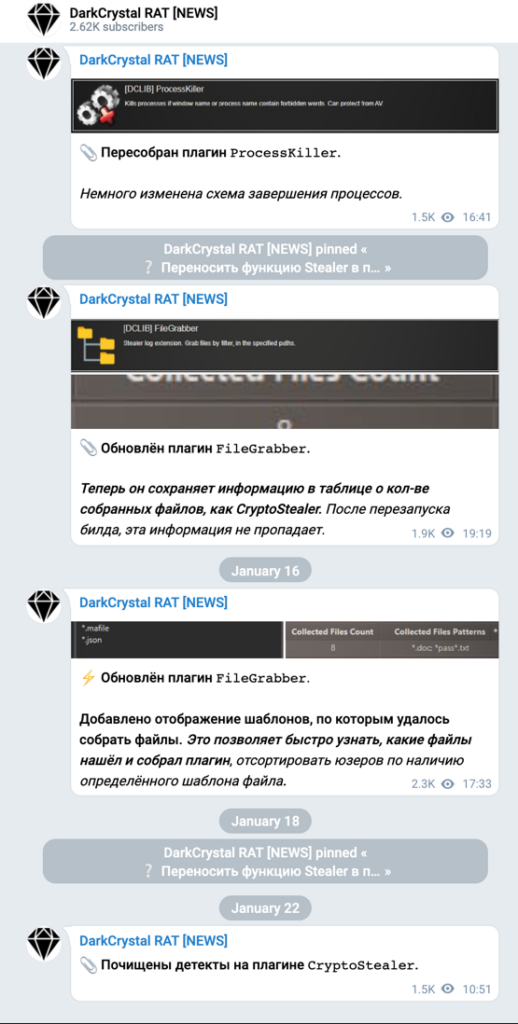Screen dimensions: 518x1024
Task: Click the diamond avatar beside the first FileGrabber post
Action: click(44, 303)
